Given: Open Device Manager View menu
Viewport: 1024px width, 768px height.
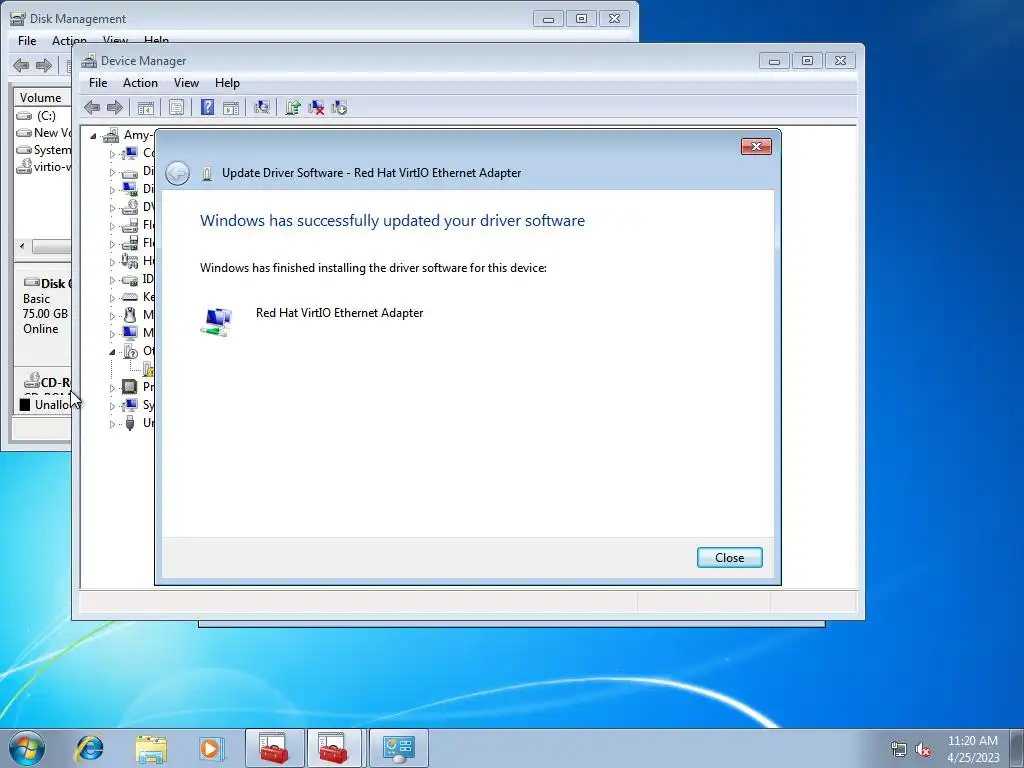Looking at the screenshot, I should [x=186, y=83].
